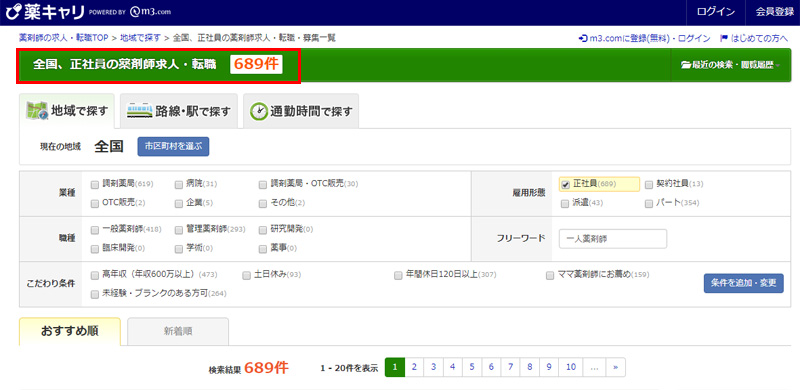Image resolution: width=800 pixels, height=390 pixels.
Task: Check the 企業 (5) checkbox
Action: 179,203
